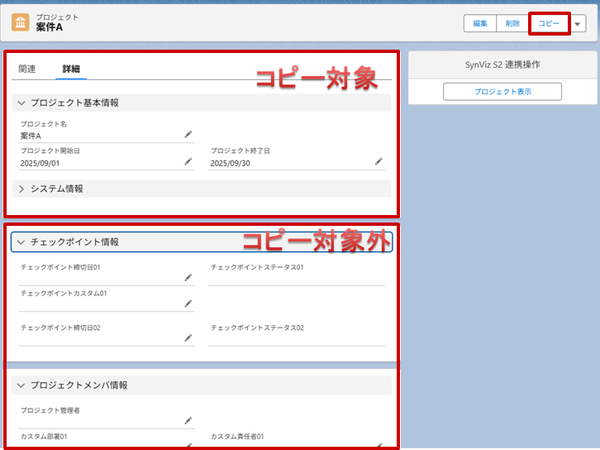
Task: Edit チェックポイントカスタム01 pencil icon
Action: tap(188, 303)
